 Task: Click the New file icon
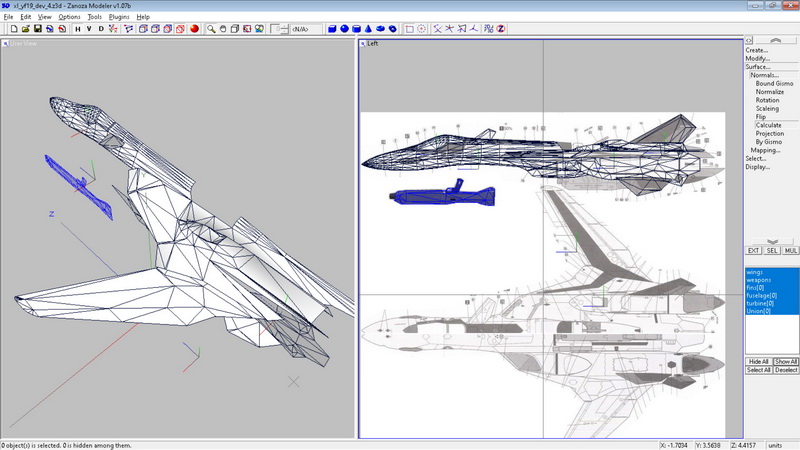point(13,29)
